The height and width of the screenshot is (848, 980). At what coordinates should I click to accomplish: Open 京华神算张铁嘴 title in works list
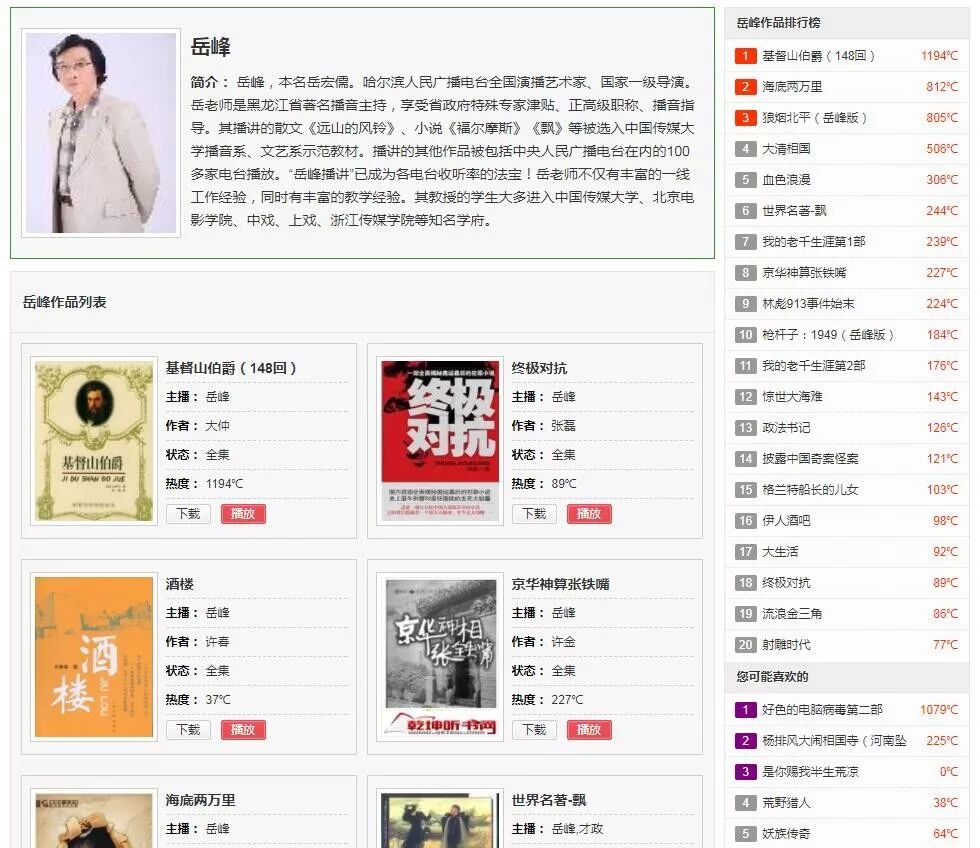tap(560, 584)
